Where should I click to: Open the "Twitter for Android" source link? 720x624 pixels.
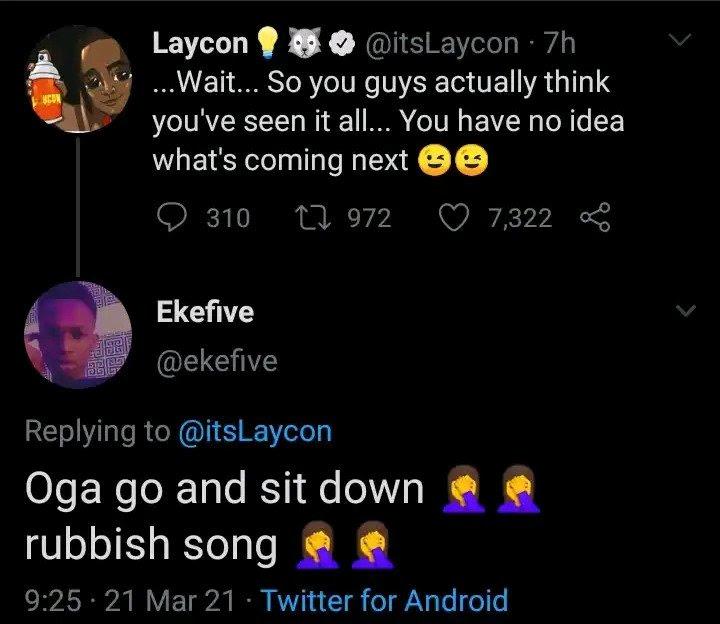click(387, 601)
